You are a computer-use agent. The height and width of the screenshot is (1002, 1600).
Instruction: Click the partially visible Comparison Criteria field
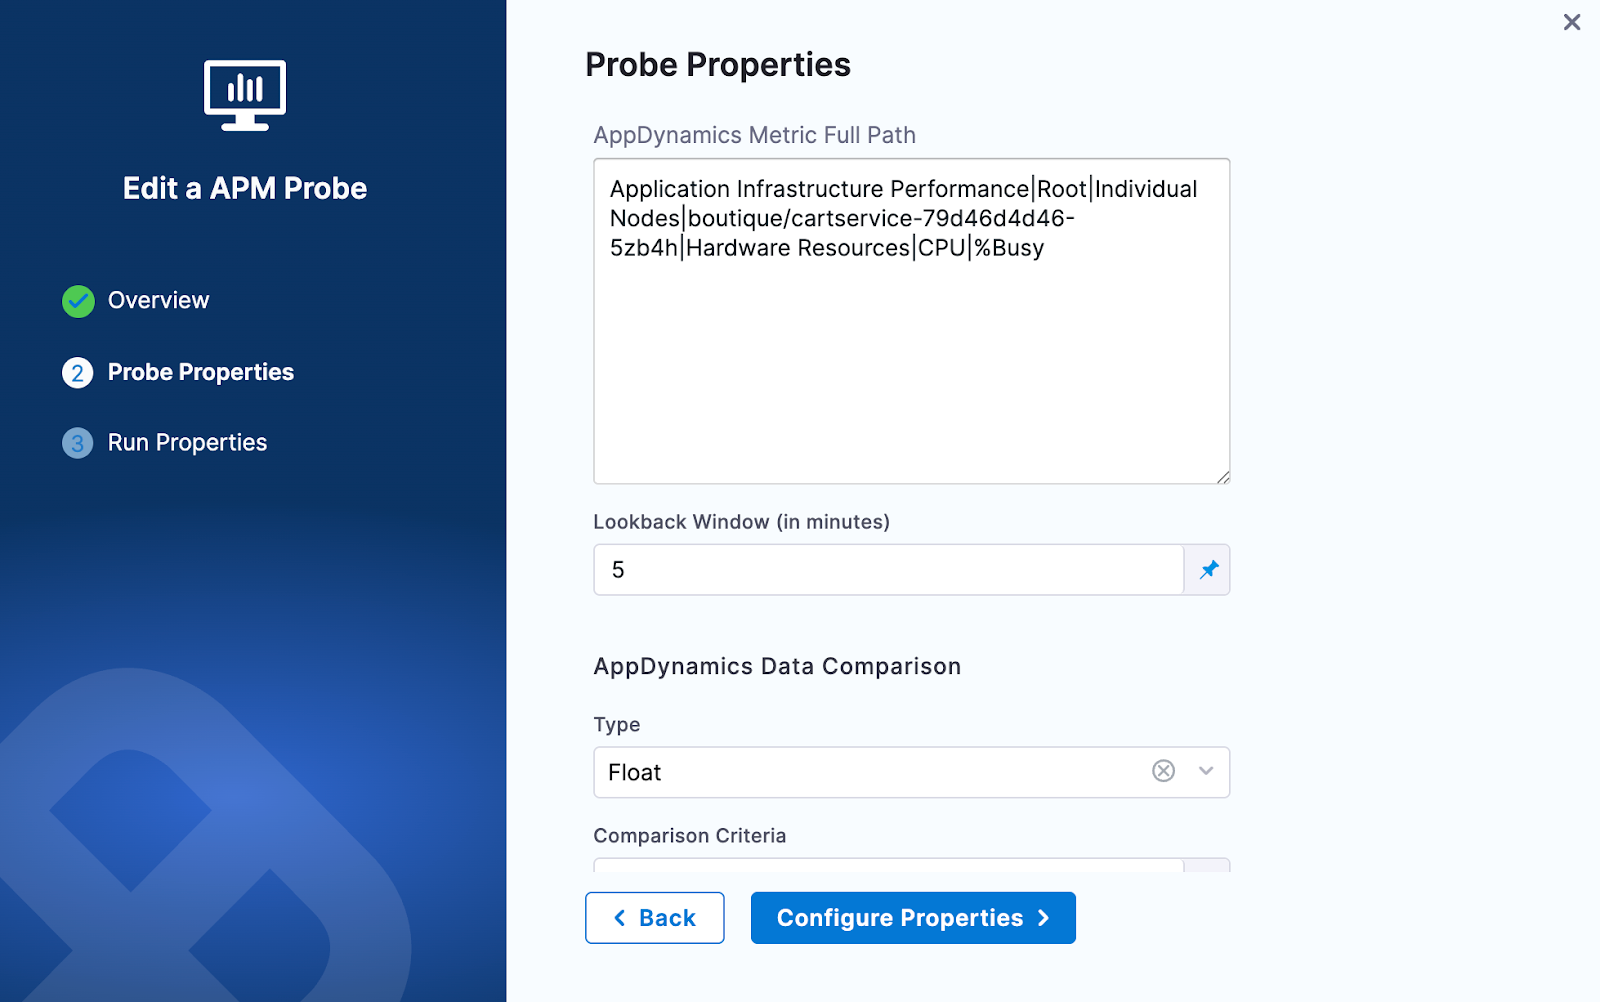pos(888,865)
